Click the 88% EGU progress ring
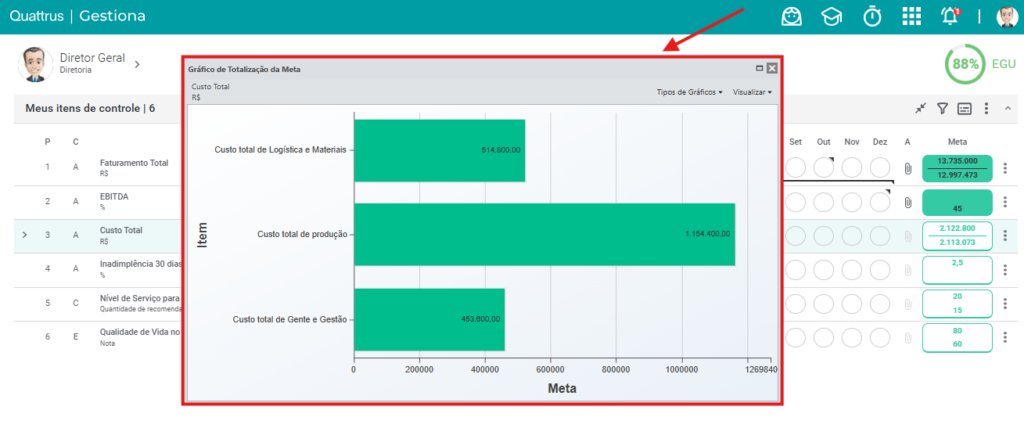 965,64
